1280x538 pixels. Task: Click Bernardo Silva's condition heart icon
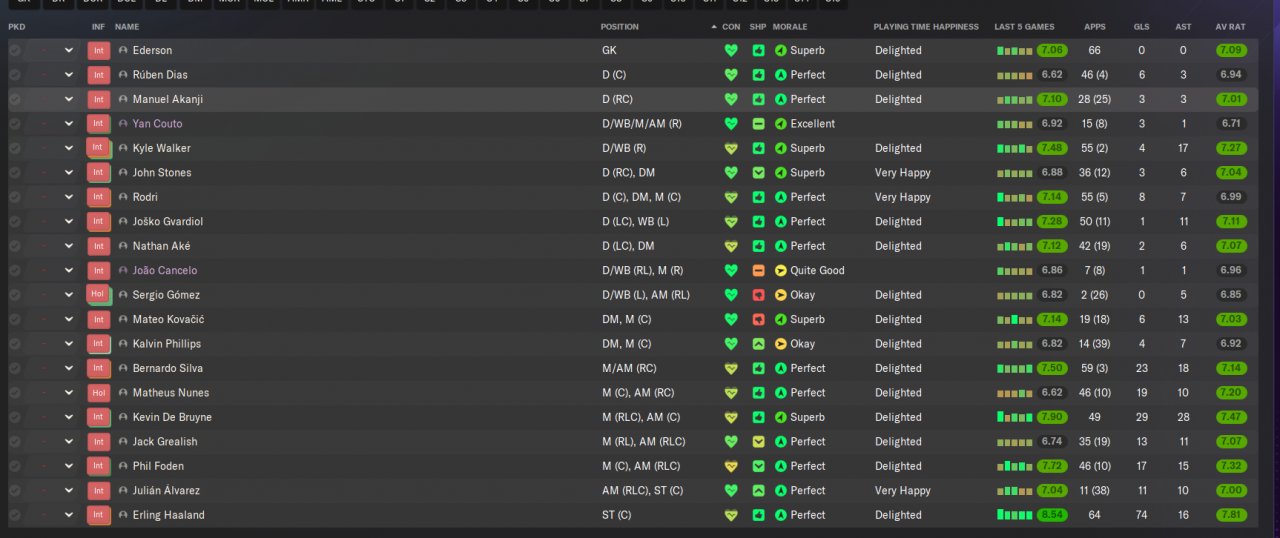click(731, 368)
